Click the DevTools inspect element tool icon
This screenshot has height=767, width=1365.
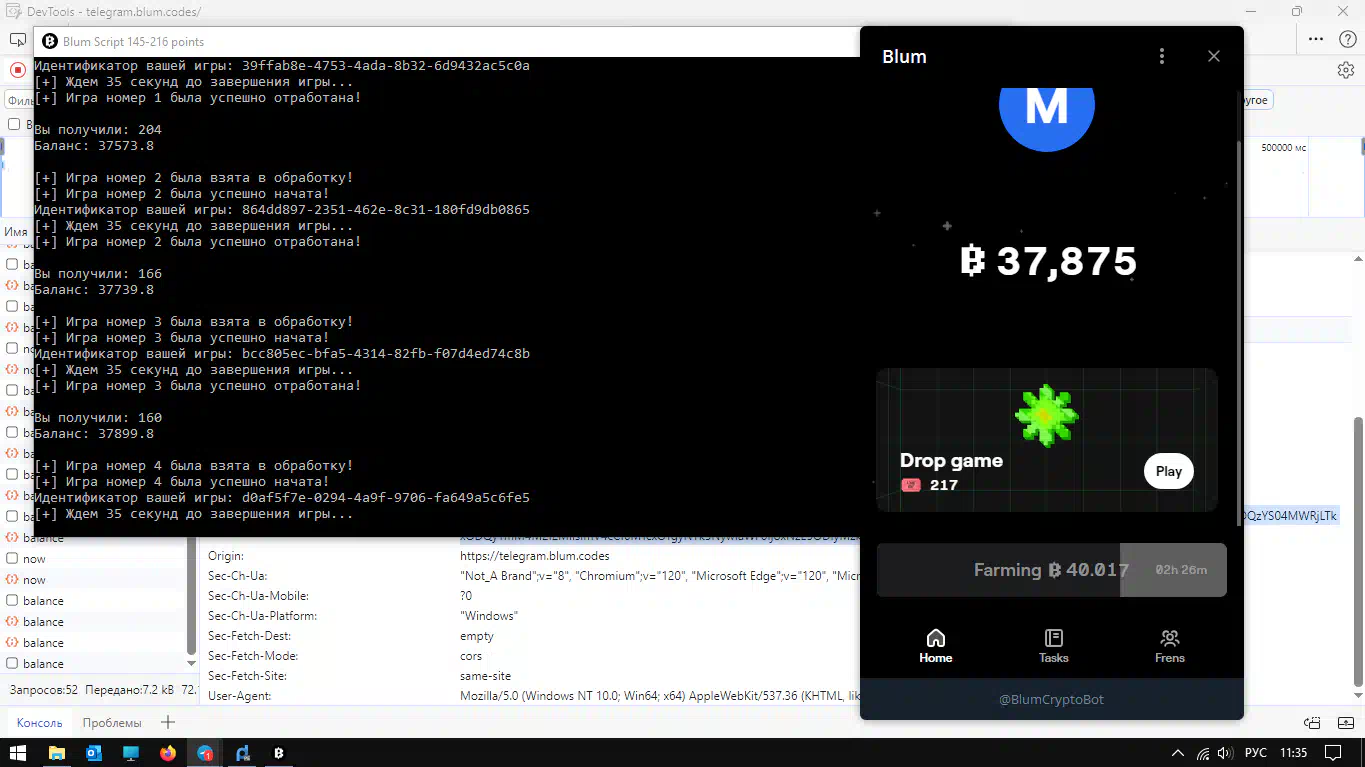coord(18,40)
